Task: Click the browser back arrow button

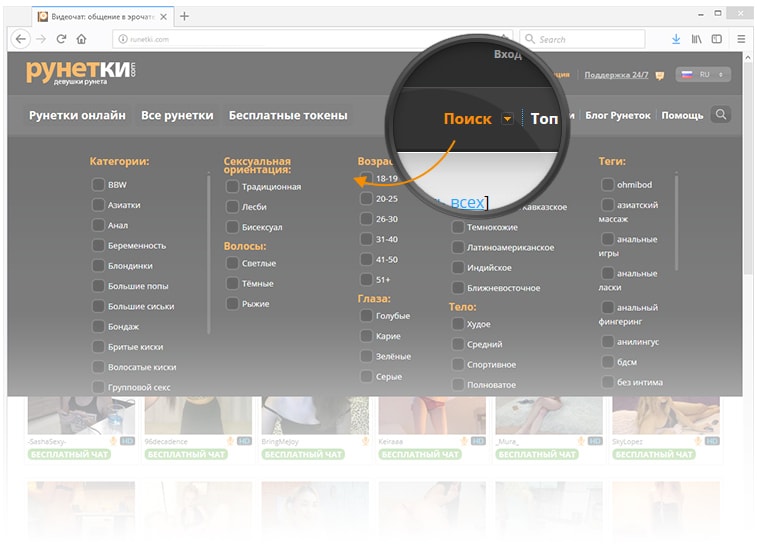Action: [21, 39]
